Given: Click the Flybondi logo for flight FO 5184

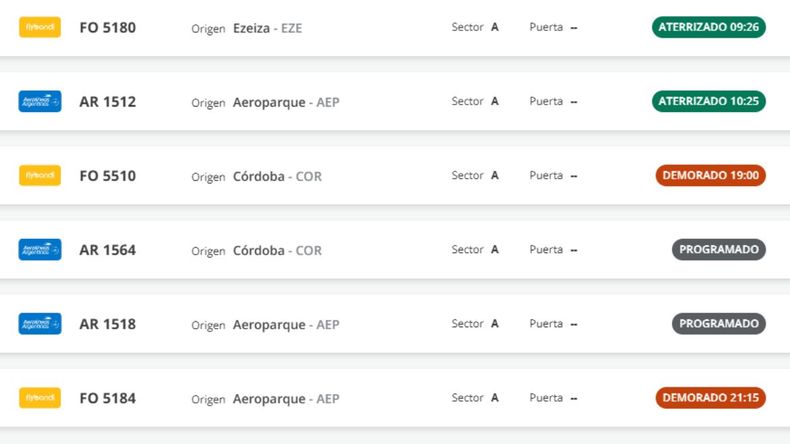Looking at the screenshot, I should (40, 398).
